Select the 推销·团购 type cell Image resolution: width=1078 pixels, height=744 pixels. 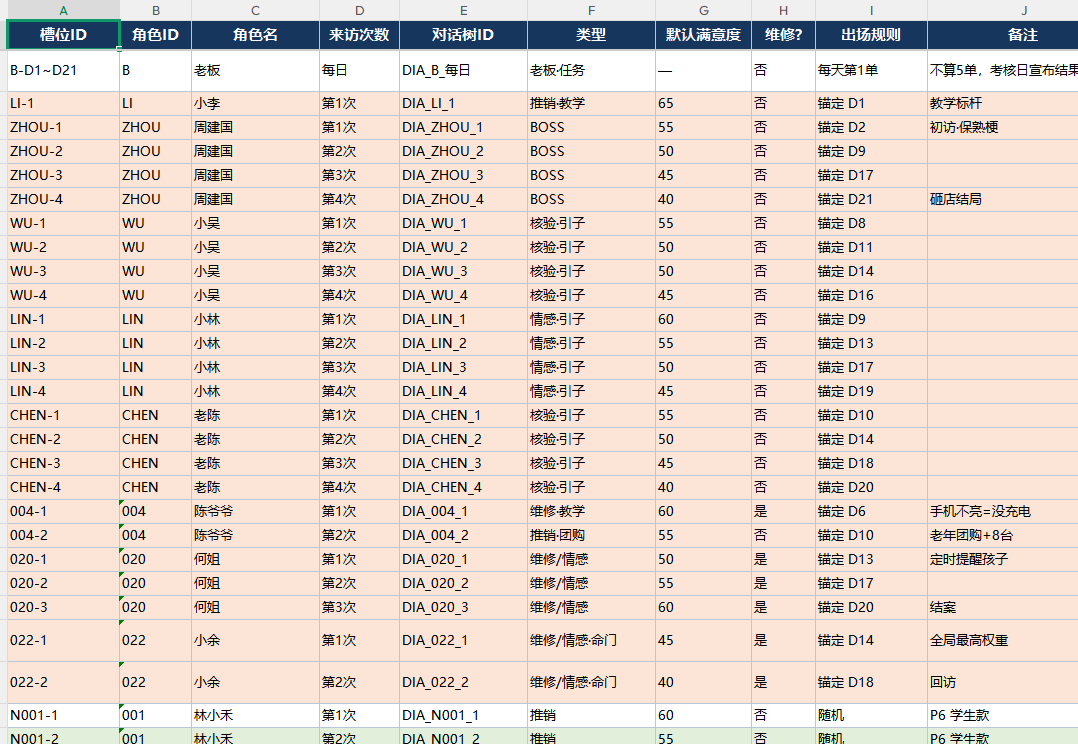591,536
